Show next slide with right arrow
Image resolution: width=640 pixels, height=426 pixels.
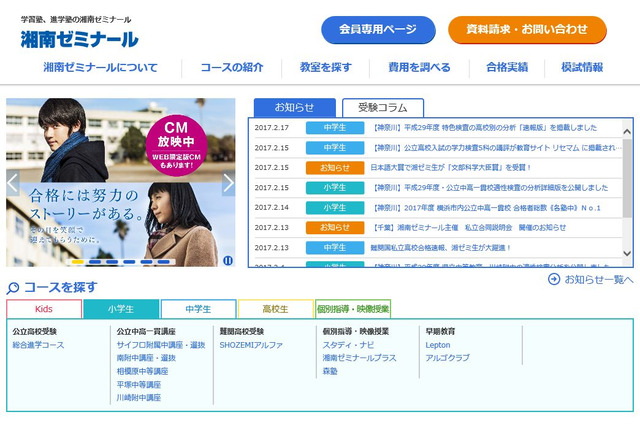pyautogui.click(x=229, y=182)
